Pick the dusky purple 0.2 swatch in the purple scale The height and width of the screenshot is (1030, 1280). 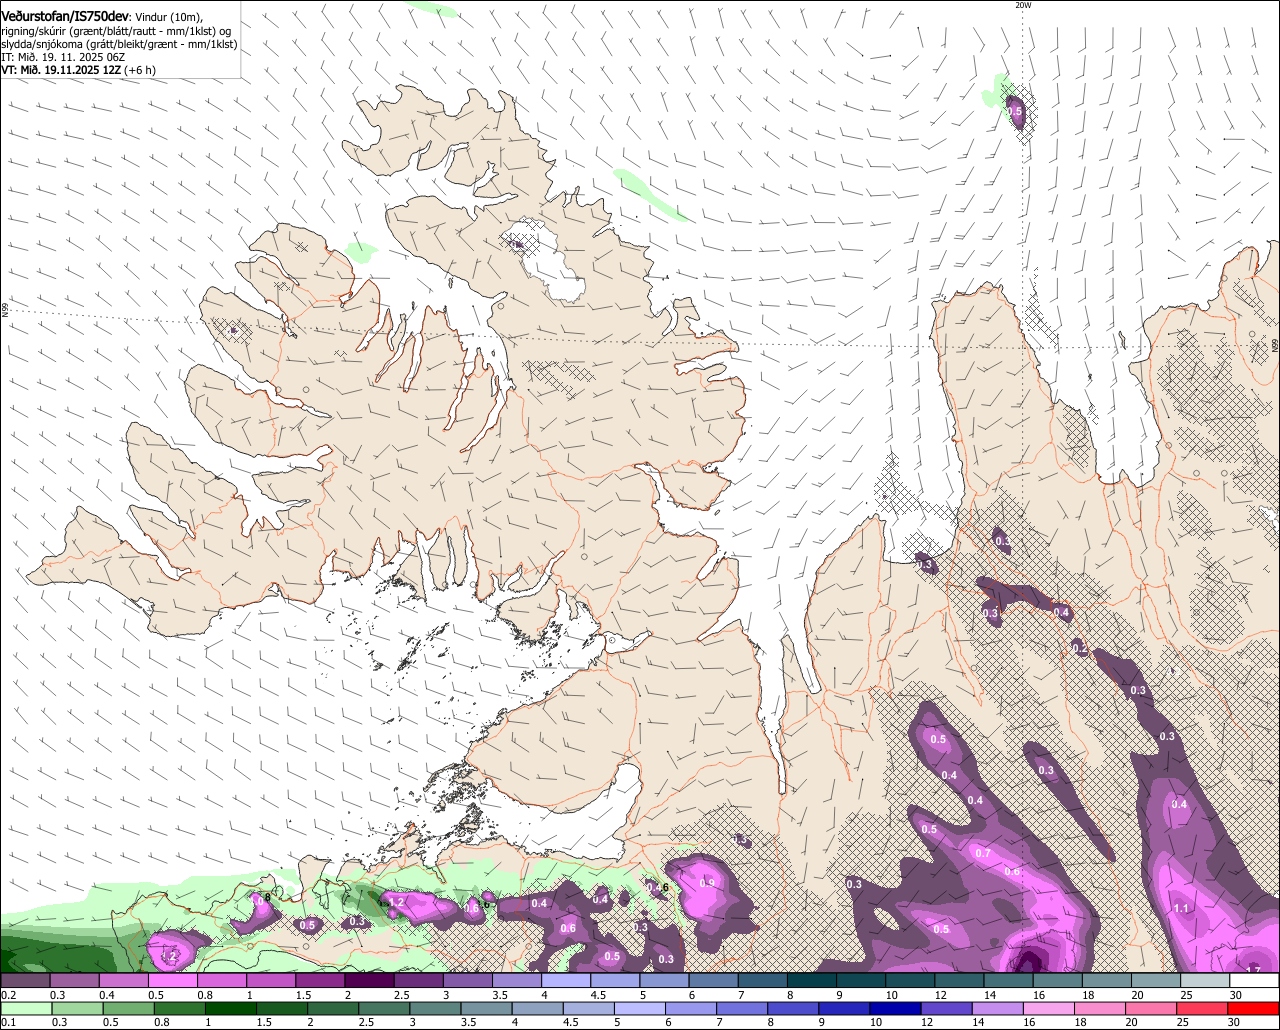coord(25,980)
